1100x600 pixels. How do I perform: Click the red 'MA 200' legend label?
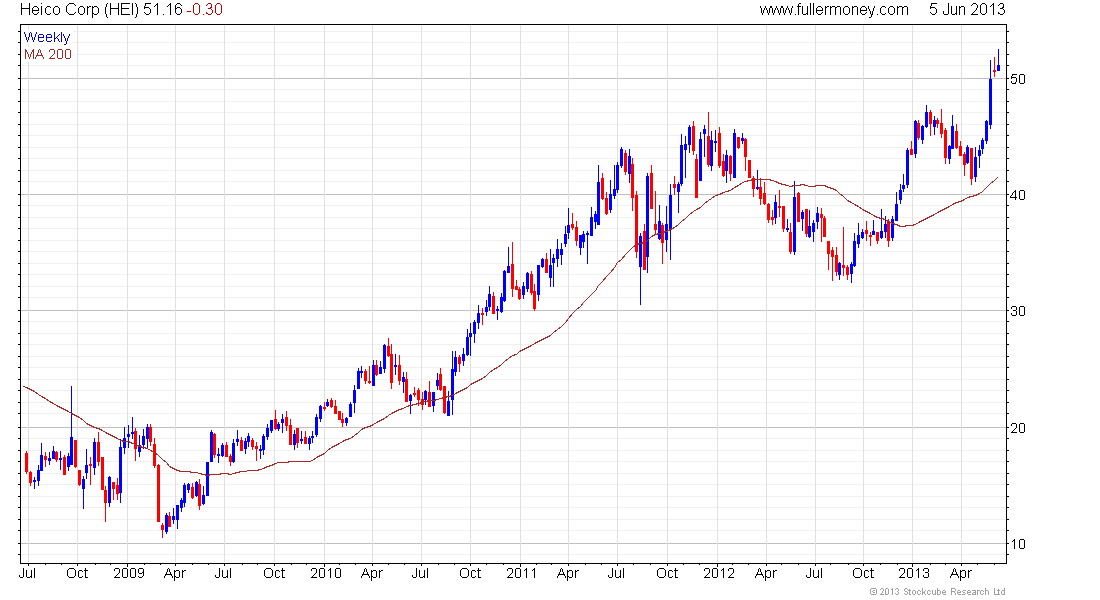pyautogui.click(x=48, y=54)
